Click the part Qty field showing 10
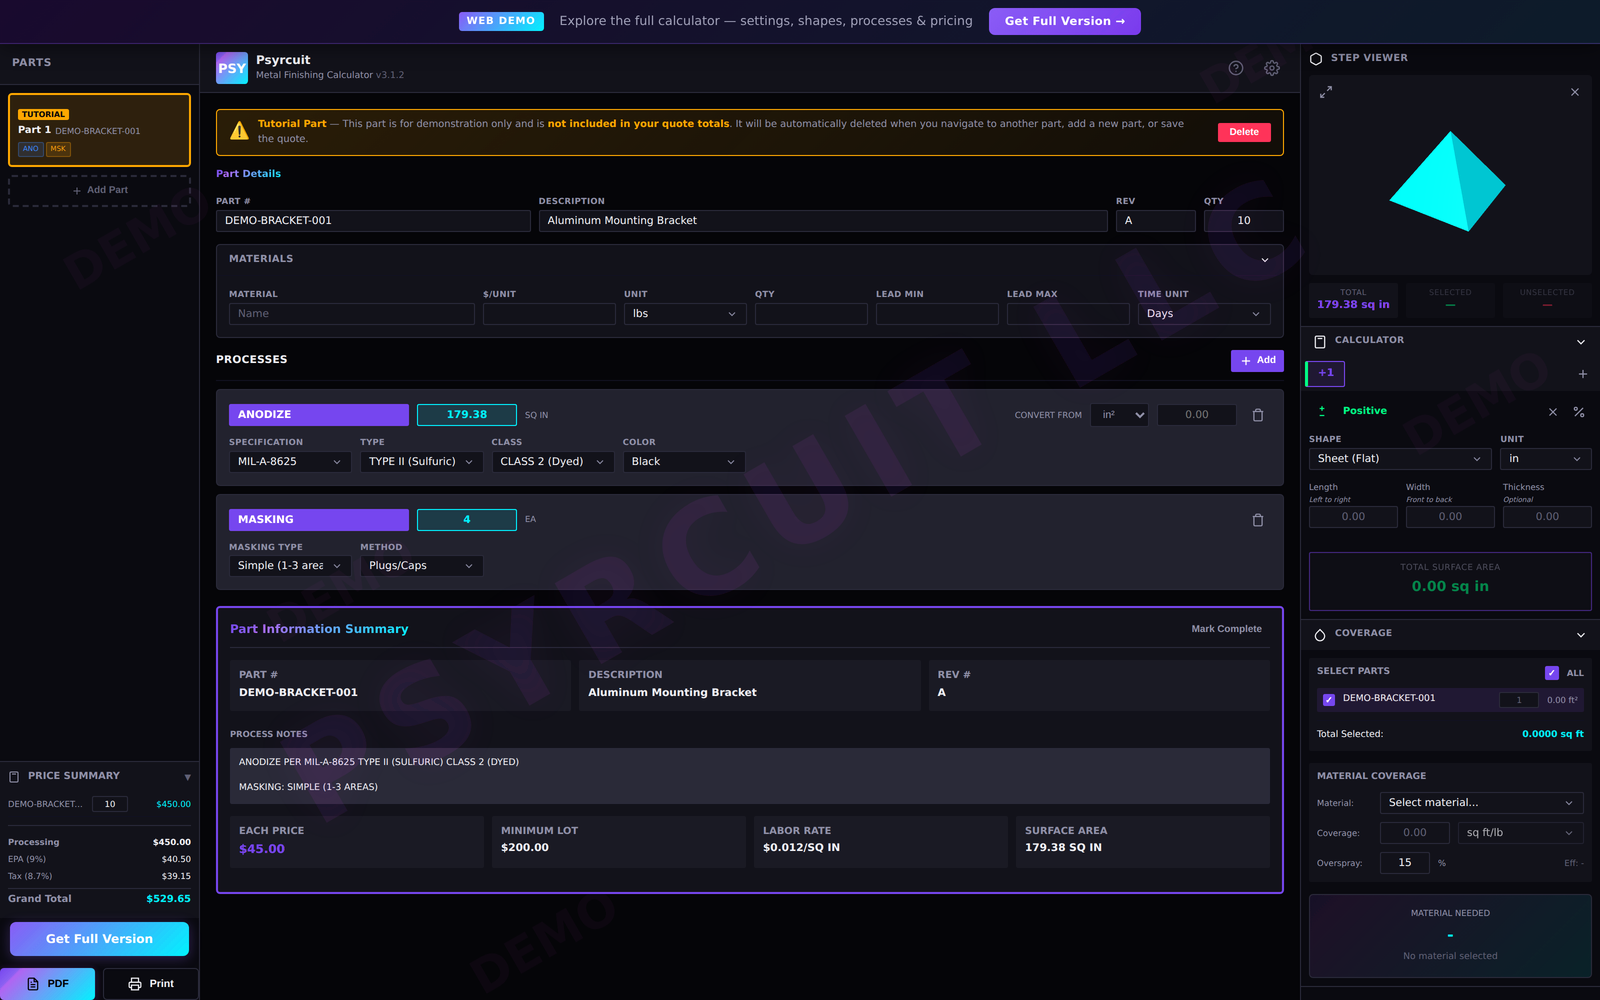Screen dimensions: 1600x1000 point(1244,221)
